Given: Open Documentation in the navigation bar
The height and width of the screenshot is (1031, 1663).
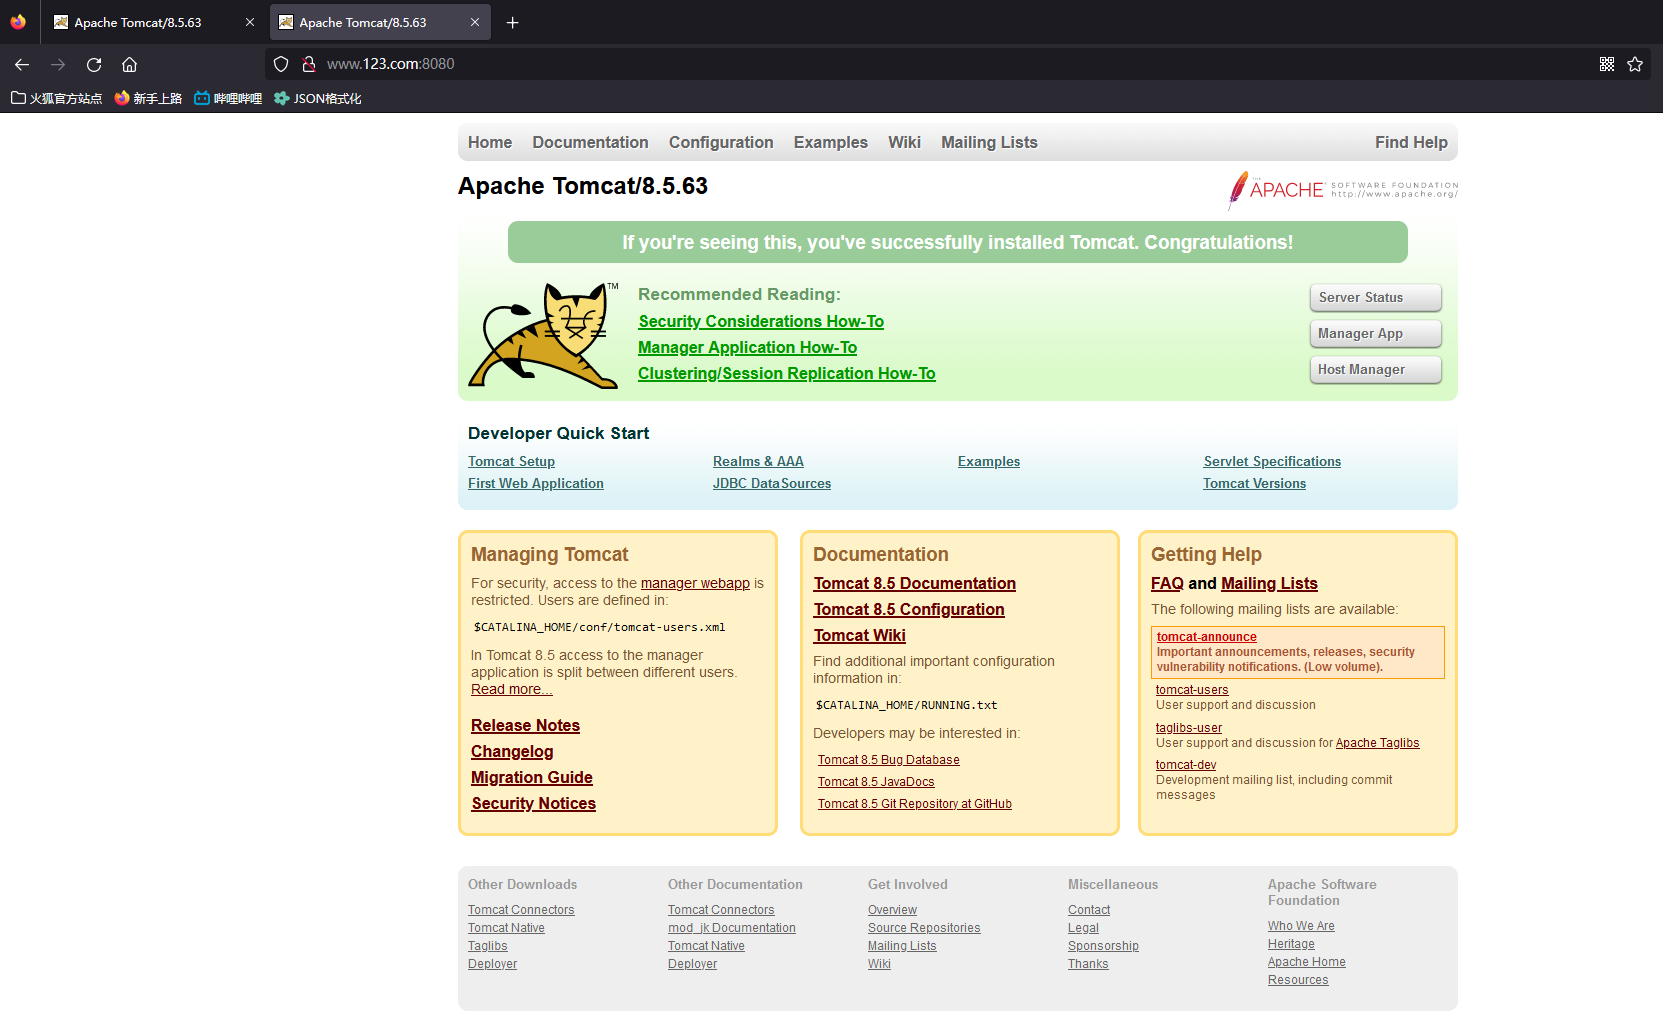Looking at the screenshot, I should click(590, 142).
